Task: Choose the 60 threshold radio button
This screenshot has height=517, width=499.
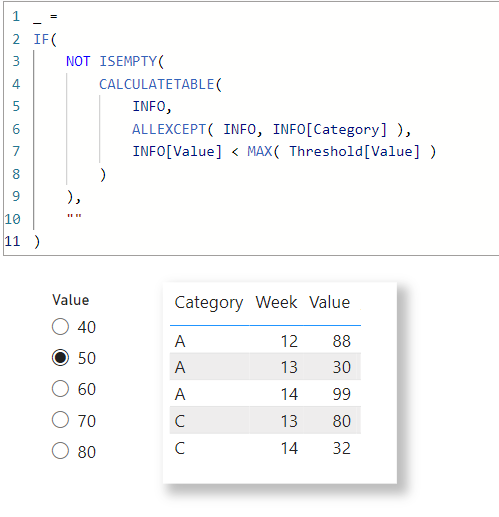Action: pos(60,389)
